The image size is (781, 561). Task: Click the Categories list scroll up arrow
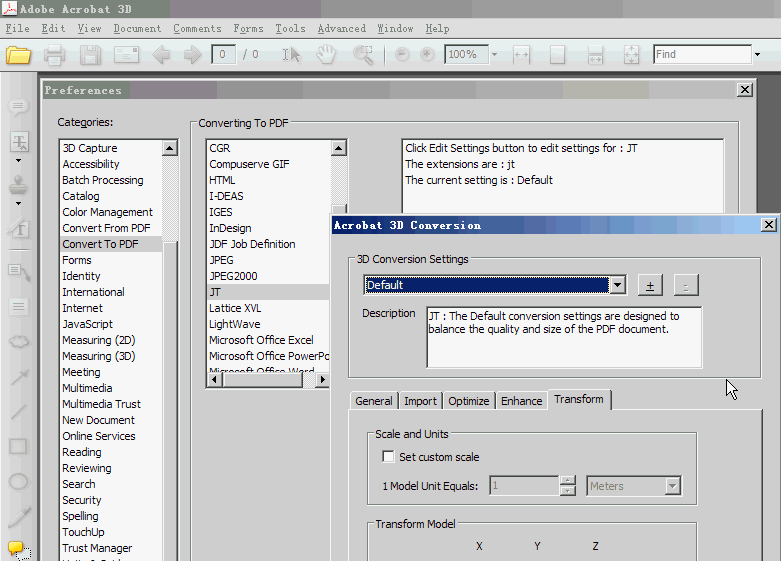[x=169, y=148]
